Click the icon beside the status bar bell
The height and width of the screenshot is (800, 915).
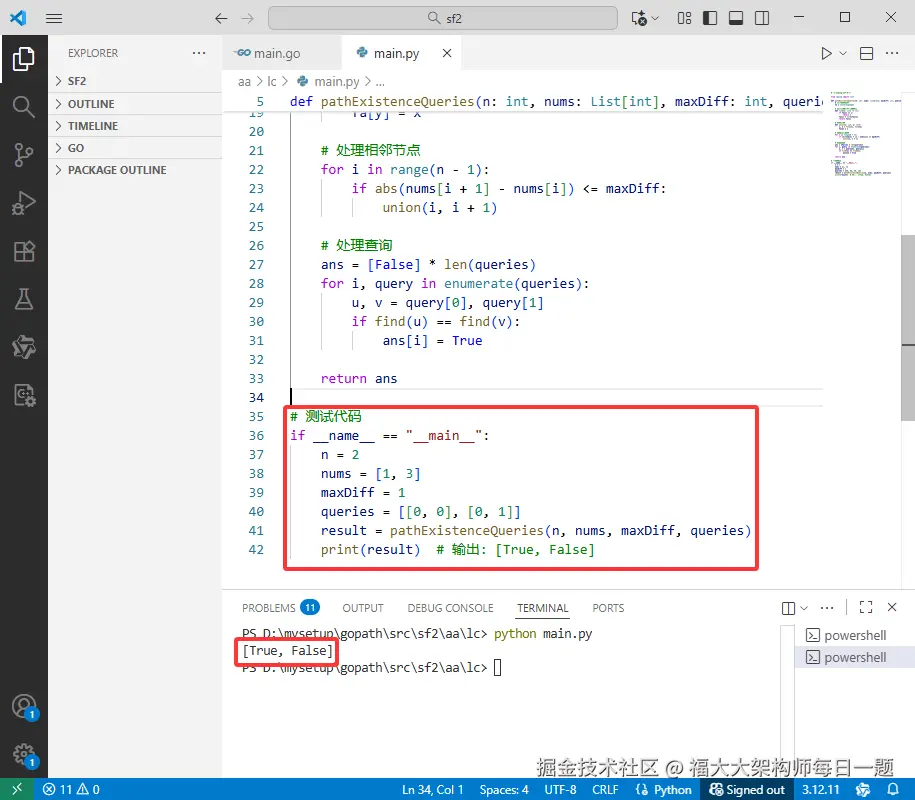coord(863,789)
